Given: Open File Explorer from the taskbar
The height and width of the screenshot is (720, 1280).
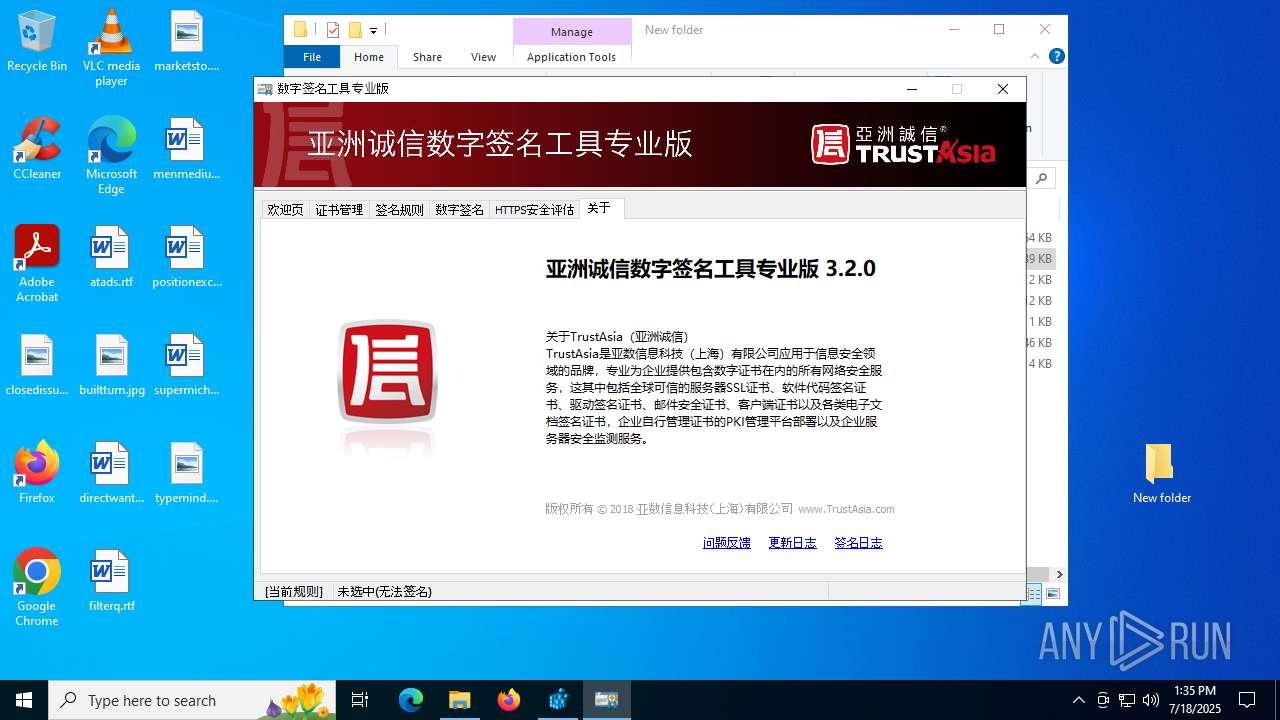Looking at the screenshot, I should click(x=459, y=700).
